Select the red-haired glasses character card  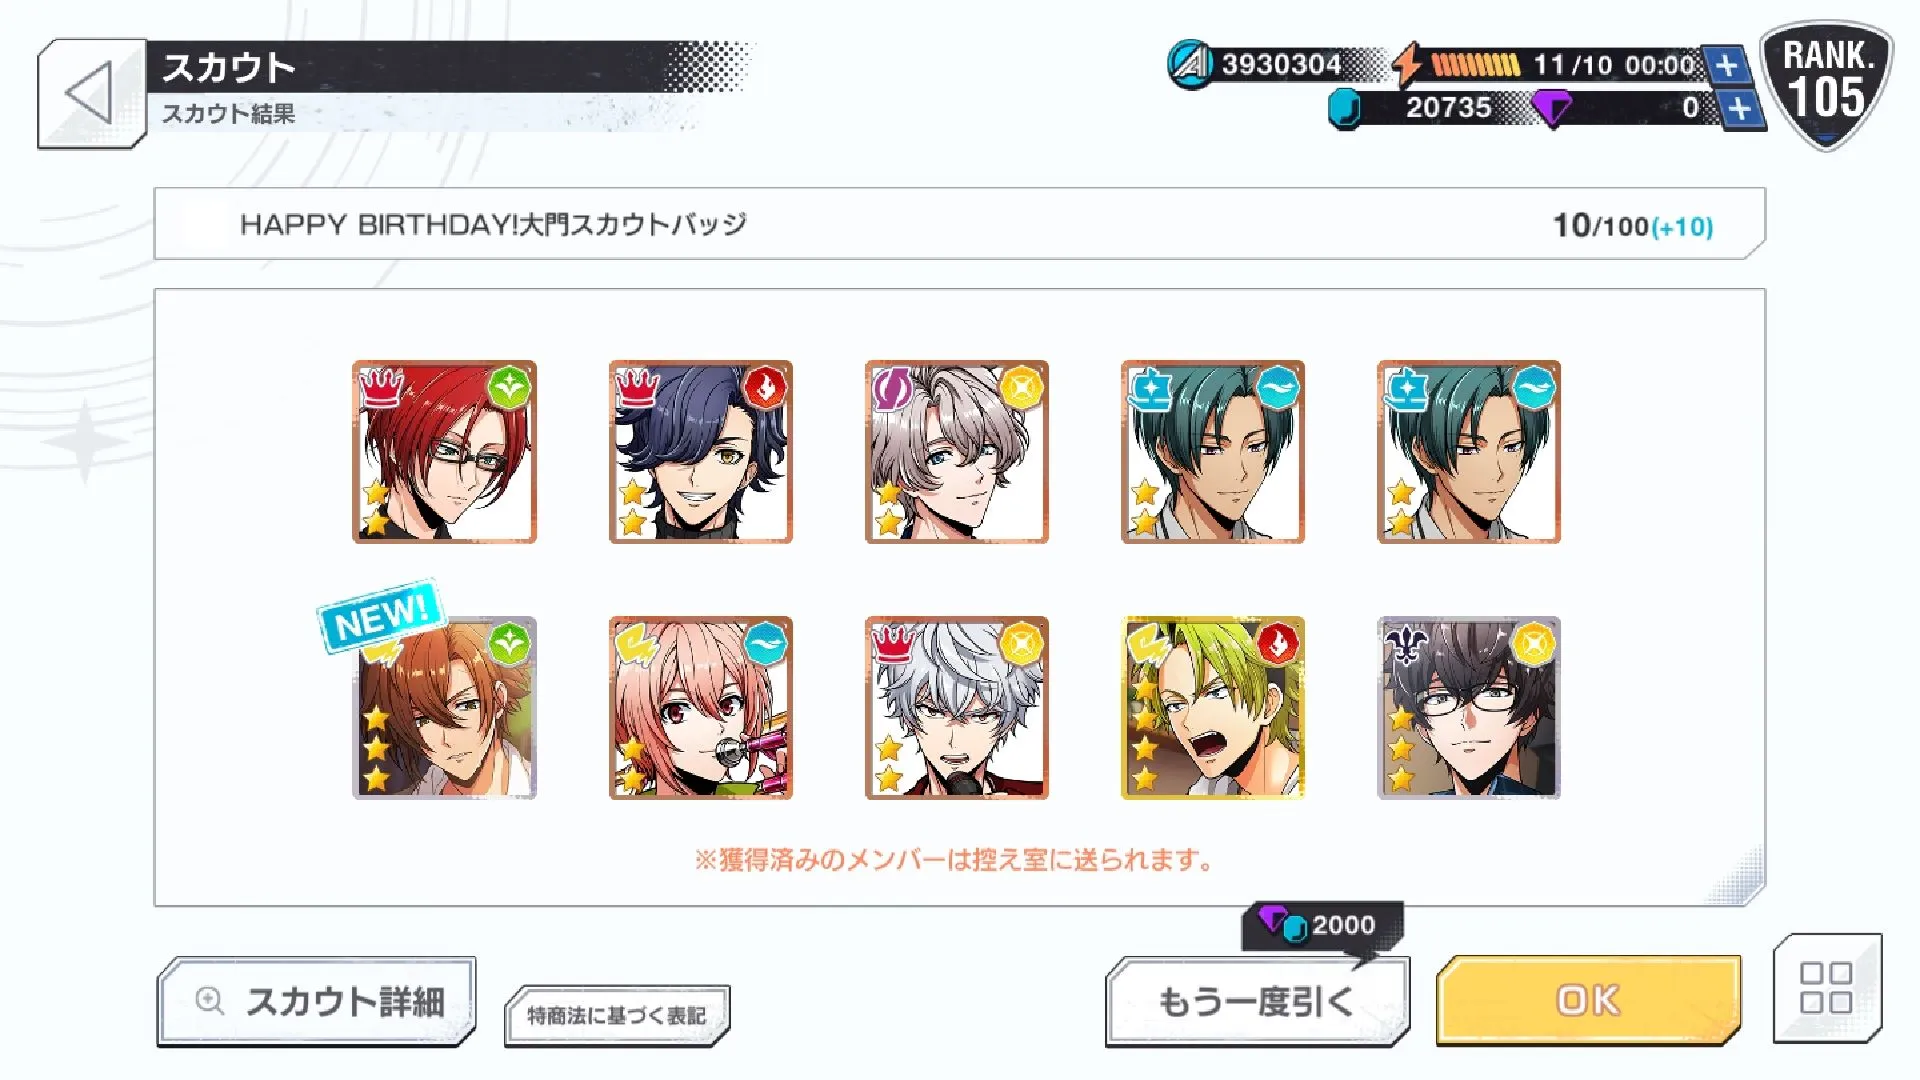pos(444,452)
